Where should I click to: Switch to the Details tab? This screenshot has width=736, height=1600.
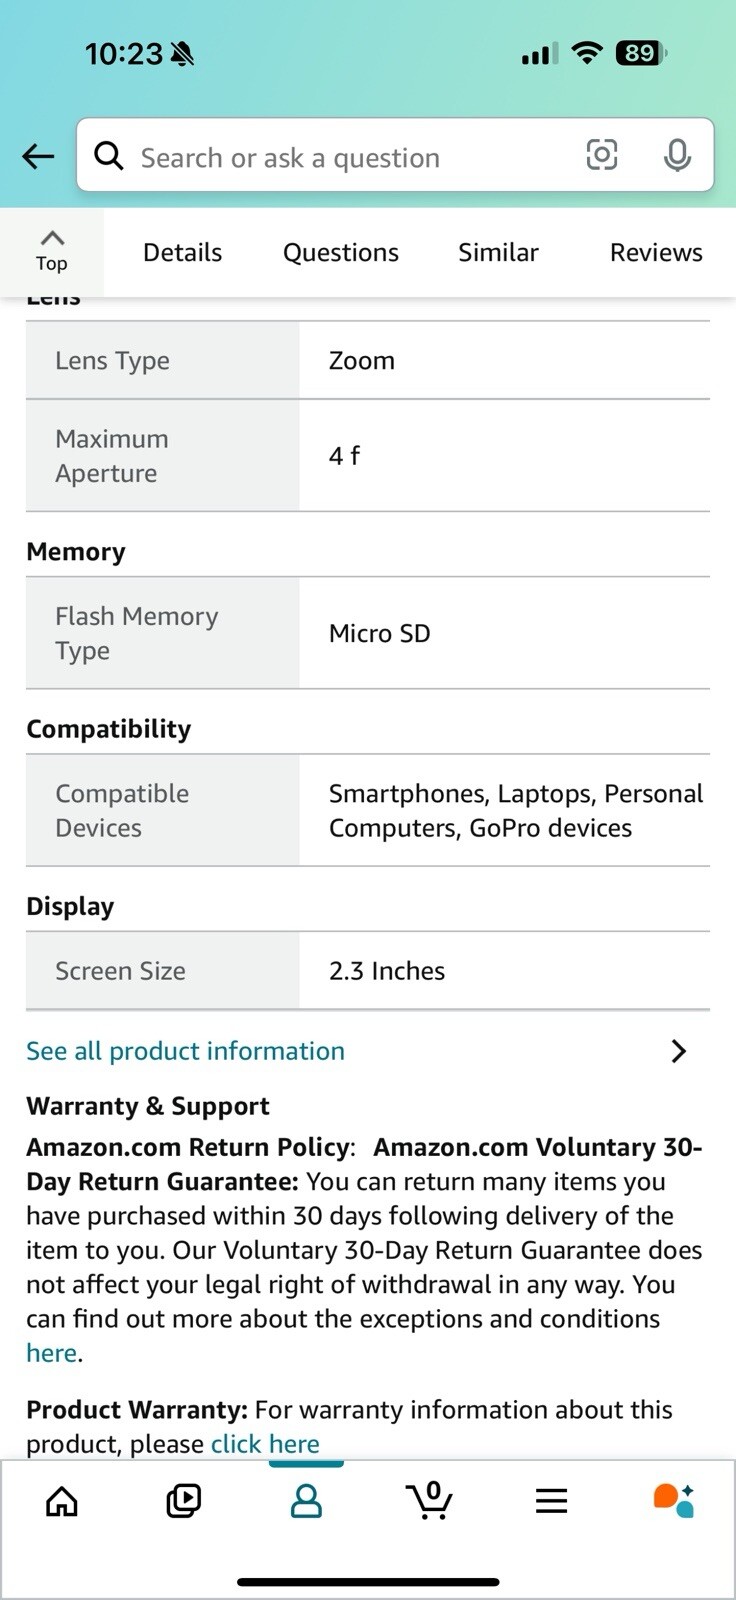point(182,253)
